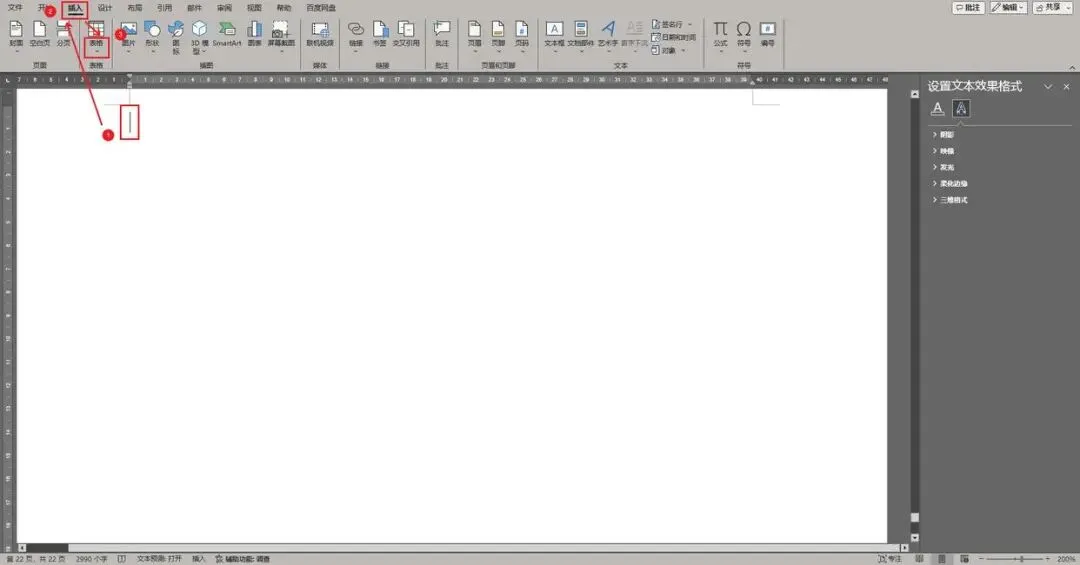The image size is (1080, 565).
Task: Insert WordArt (艺术字)
Action: click(608, 36)
